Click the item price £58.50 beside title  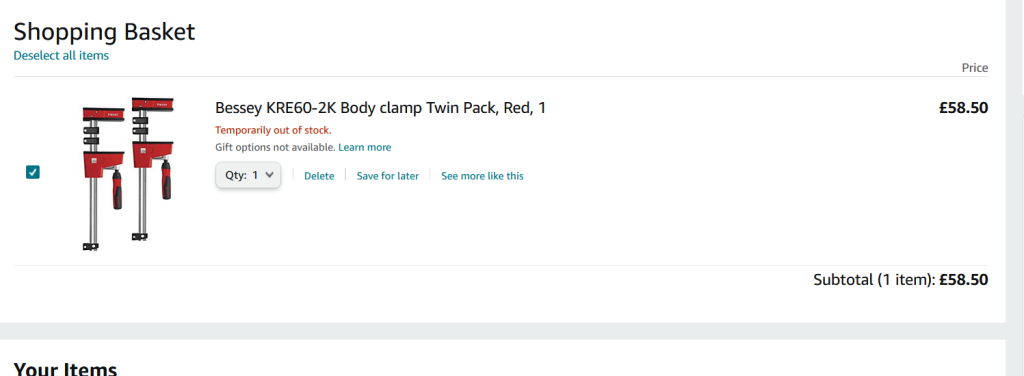pyautogui.click(x=963, y=108)
